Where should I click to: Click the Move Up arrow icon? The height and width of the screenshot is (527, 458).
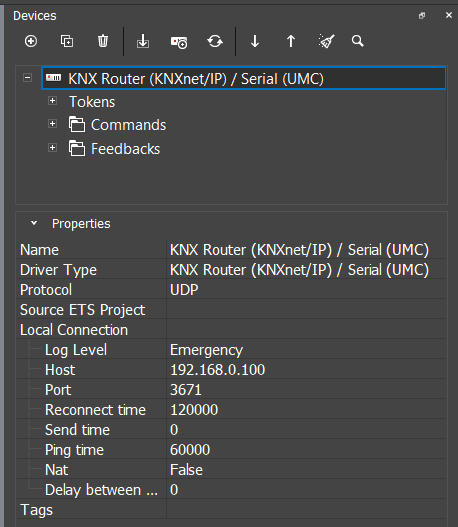[x=291, y=41]
